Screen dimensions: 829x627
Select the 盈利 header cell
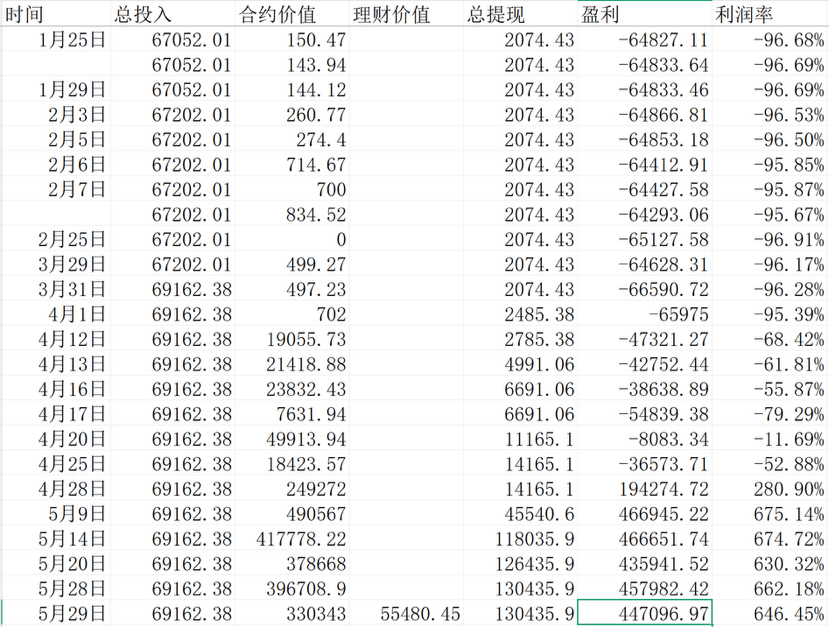point(644,14)
